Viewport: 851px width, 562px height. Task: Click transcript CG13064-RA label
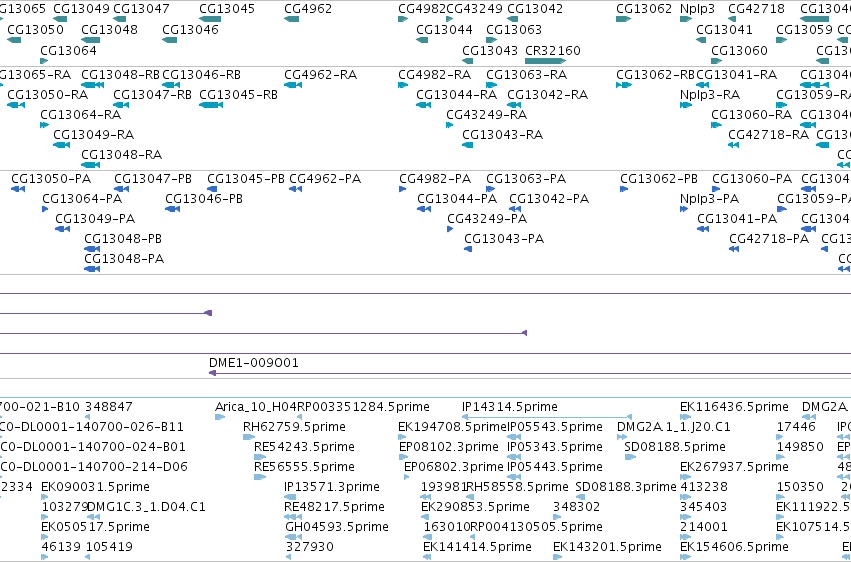(80, 114)
